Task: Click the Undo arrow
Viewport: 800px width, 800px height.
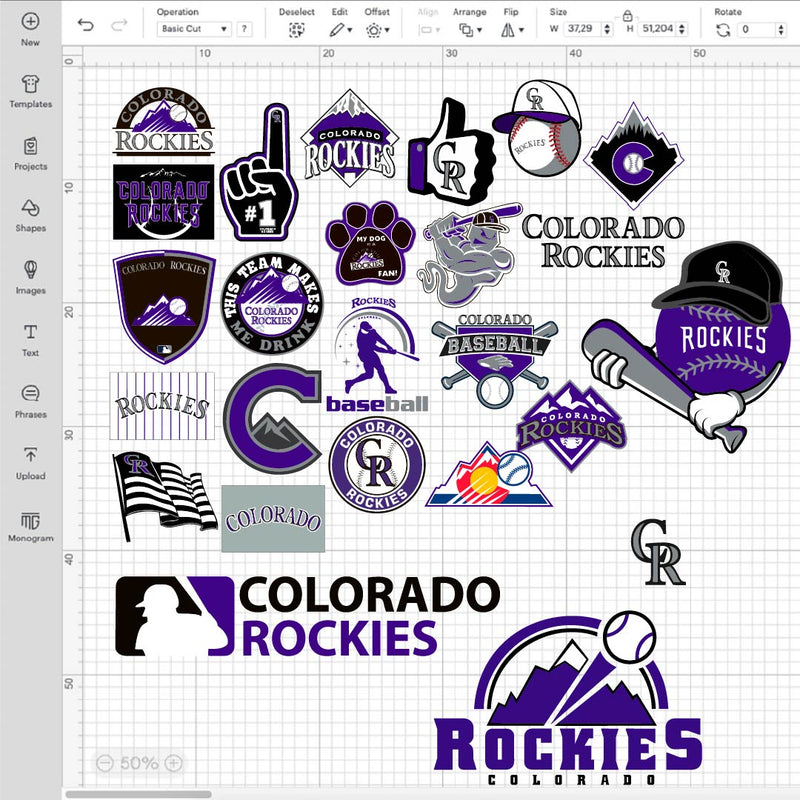Action: coord(86,25)
